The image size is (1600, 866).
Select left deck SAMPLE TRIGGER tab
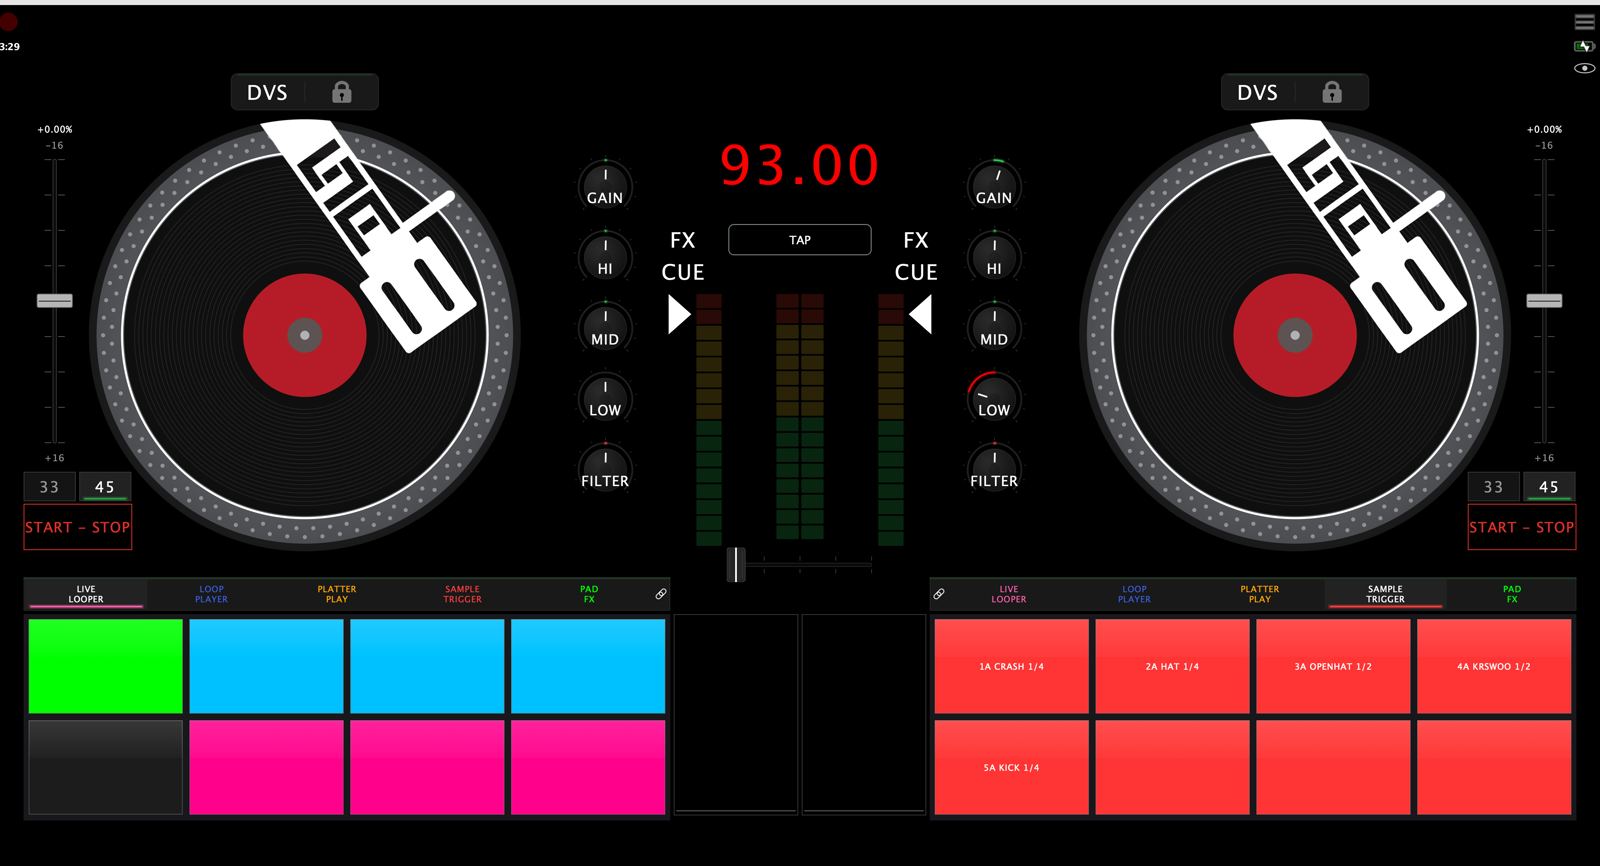pos(462,594)
